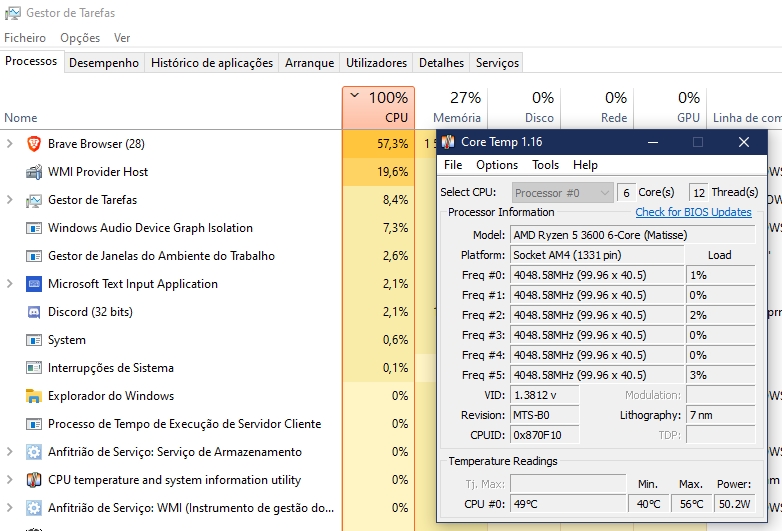Open the Select CPU Processor #0 dropdown
This screenshot has width=782, height=531.
(563, 193)
